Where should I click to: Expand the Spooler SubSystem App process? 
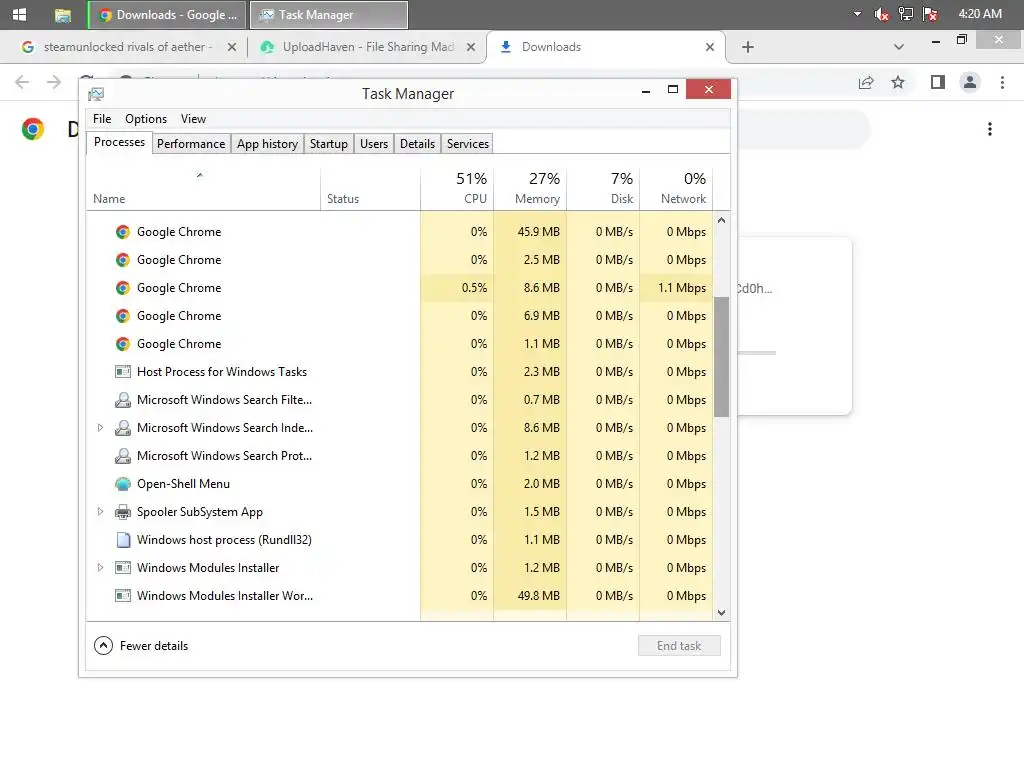(x=100, y=512)
